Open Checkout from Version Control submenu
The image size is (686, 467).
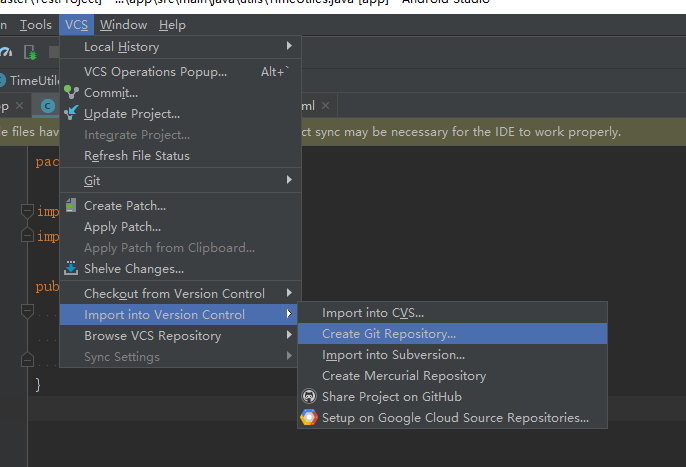(180, 293)
